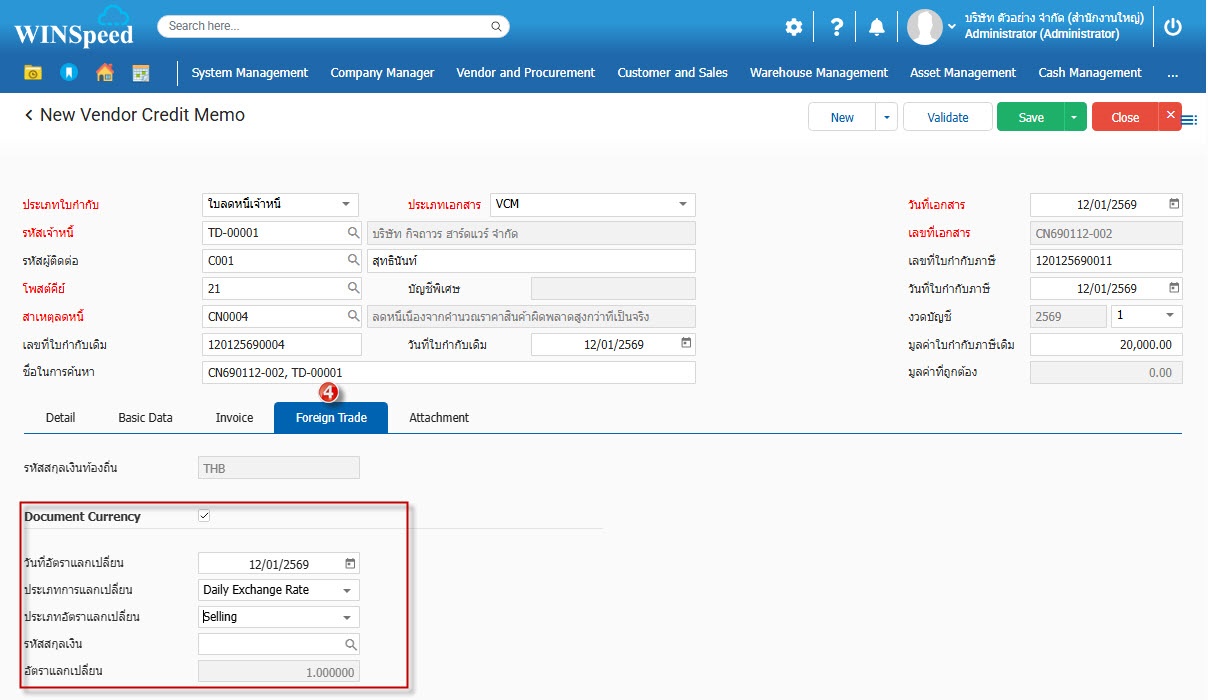Open the Selling exchange rate type dropdown
Viewport: 1208px width, 700px height.
pos(347,617)
